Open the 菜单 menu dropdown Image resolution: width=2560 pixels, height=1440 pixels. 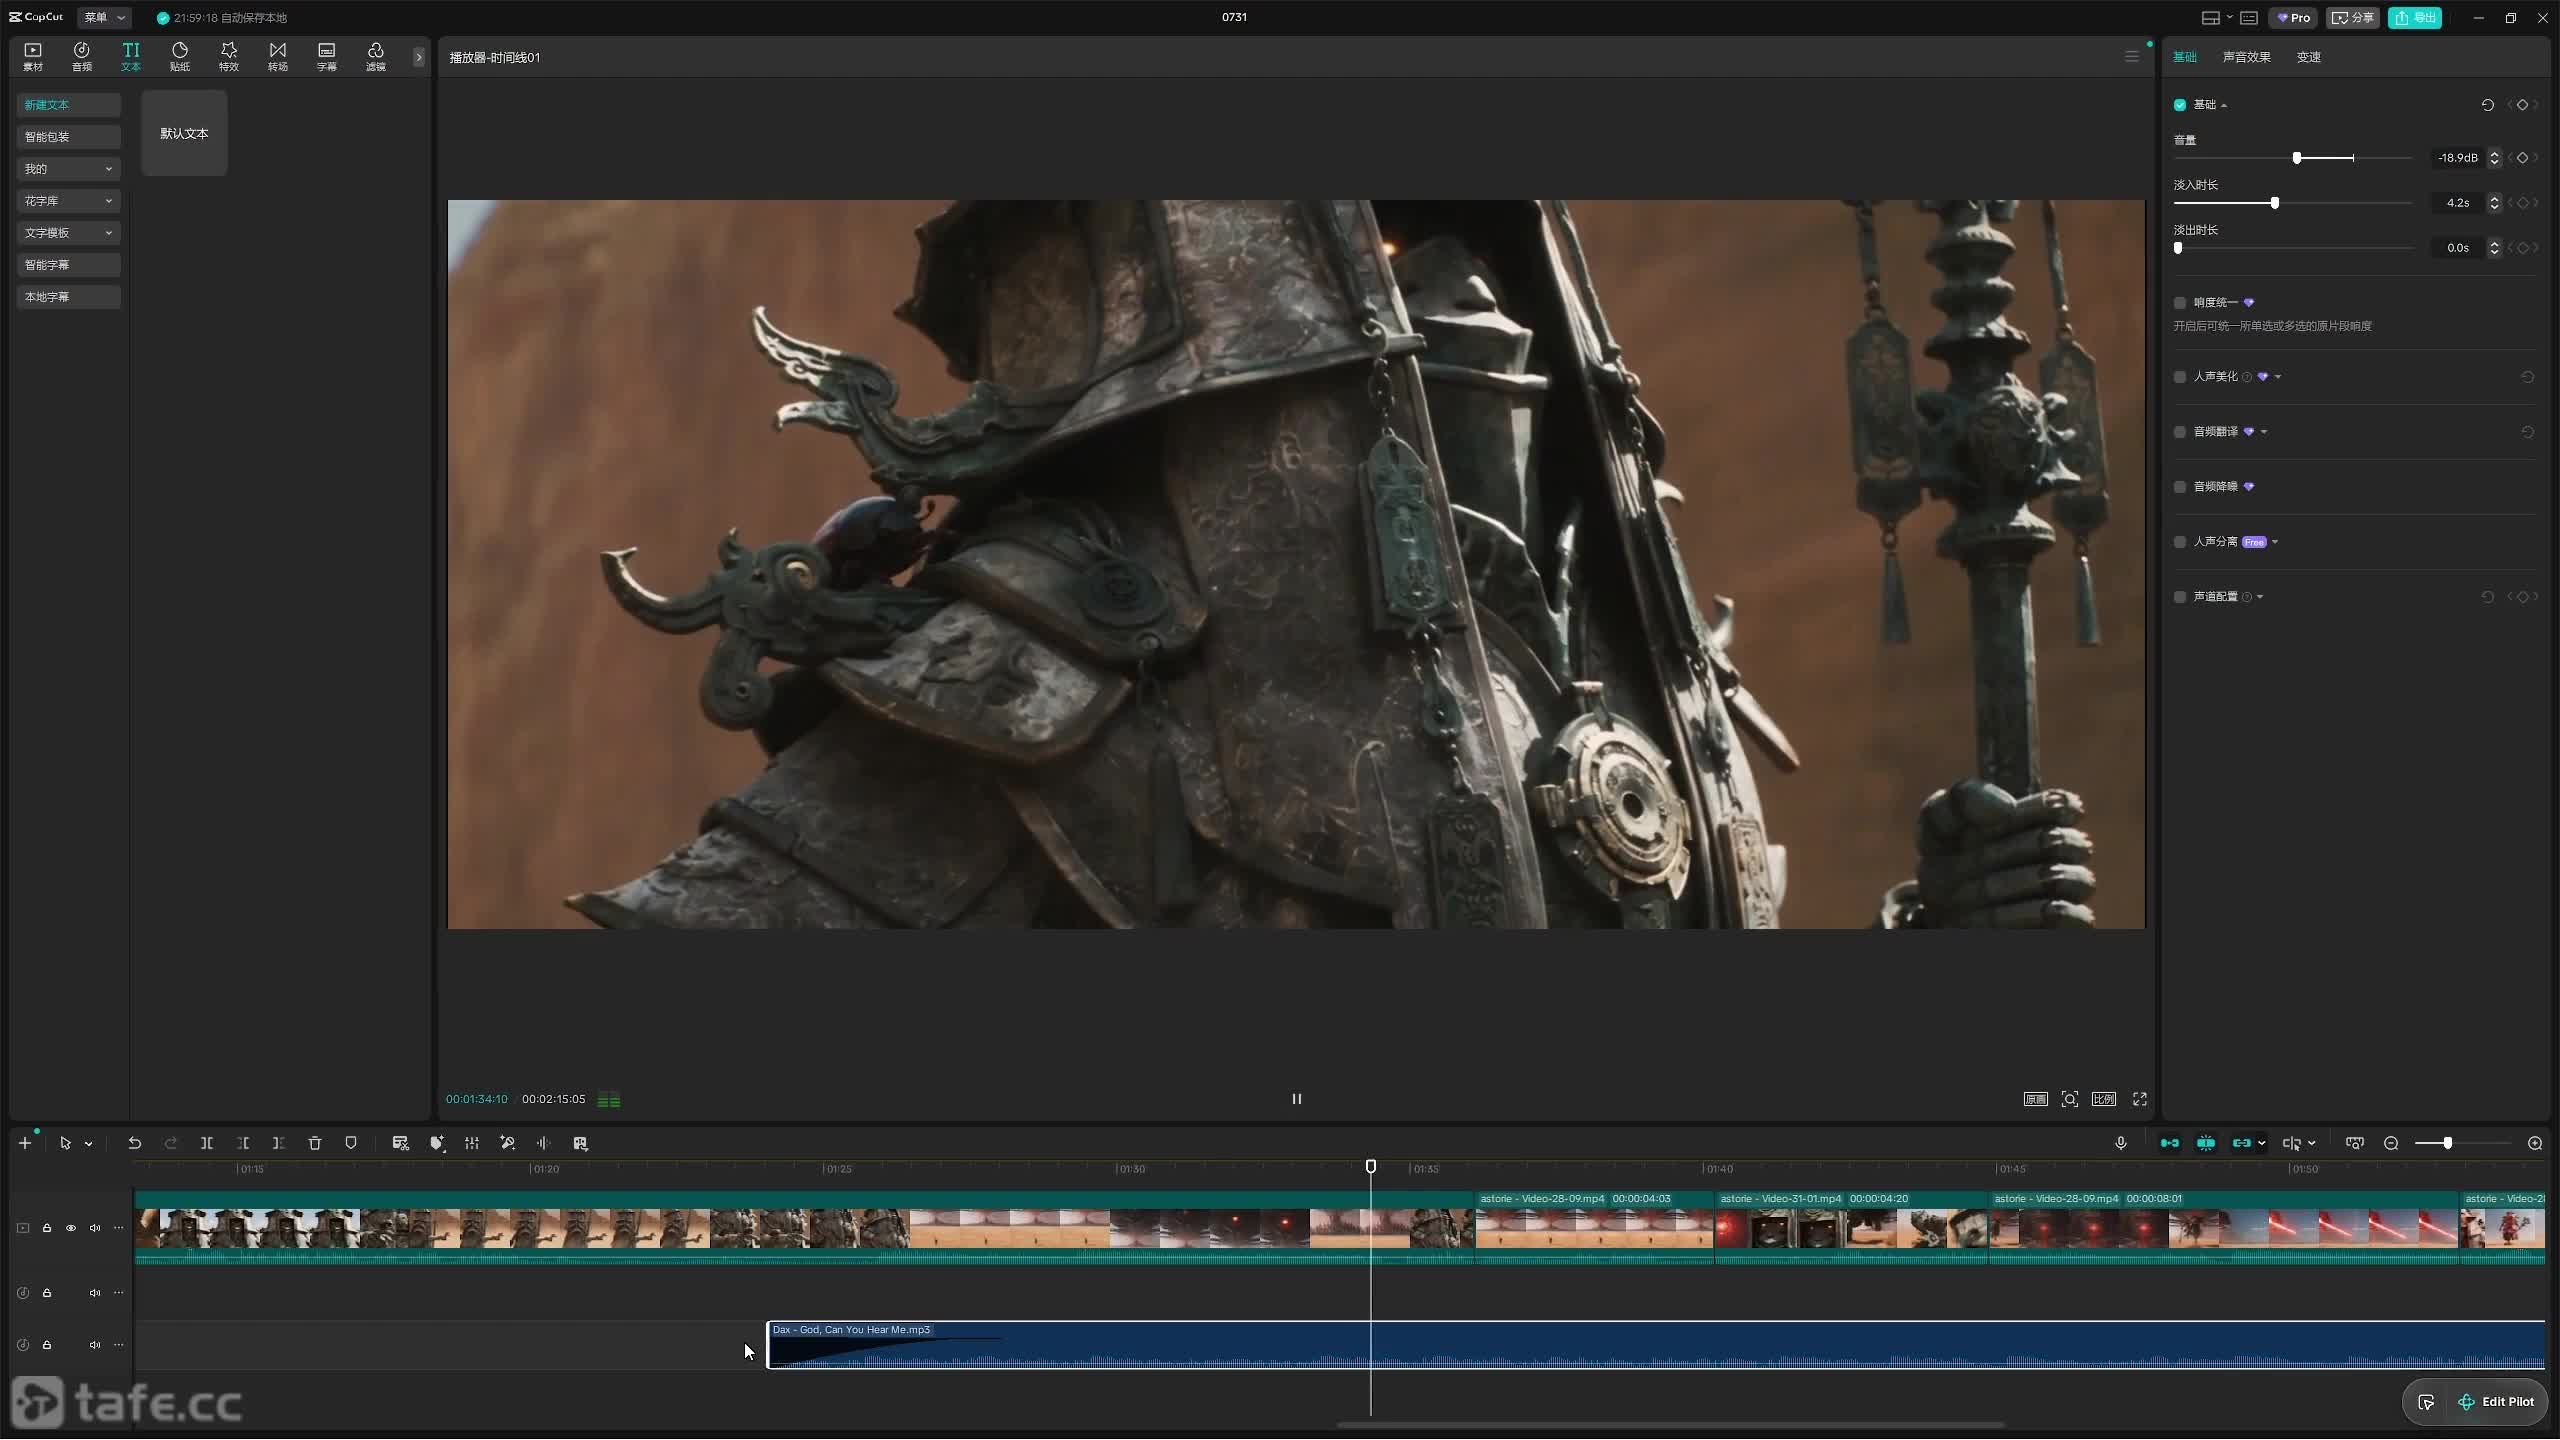(x=104, y=18)
